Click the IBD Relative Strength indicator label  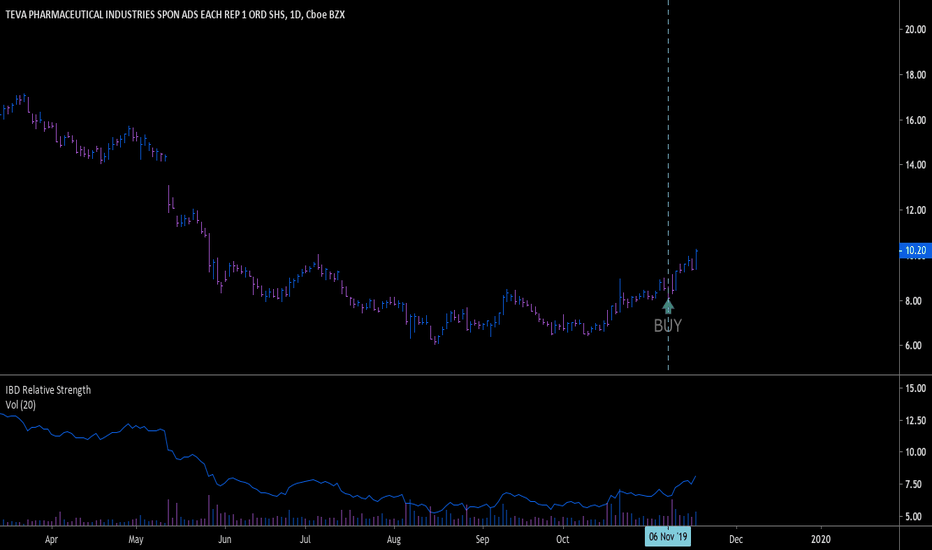click(x=48, y=390)
